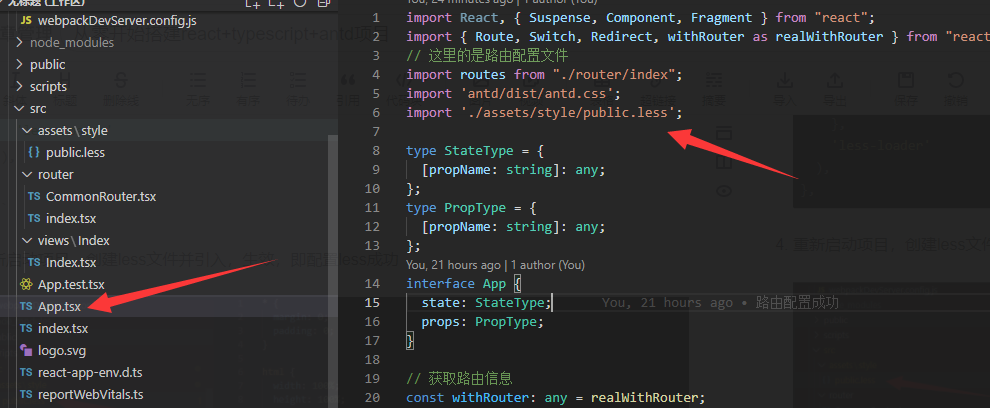Click the './assets/style/public.less' string on line 6
Screen dimensions: 990x408
(568, 112)
